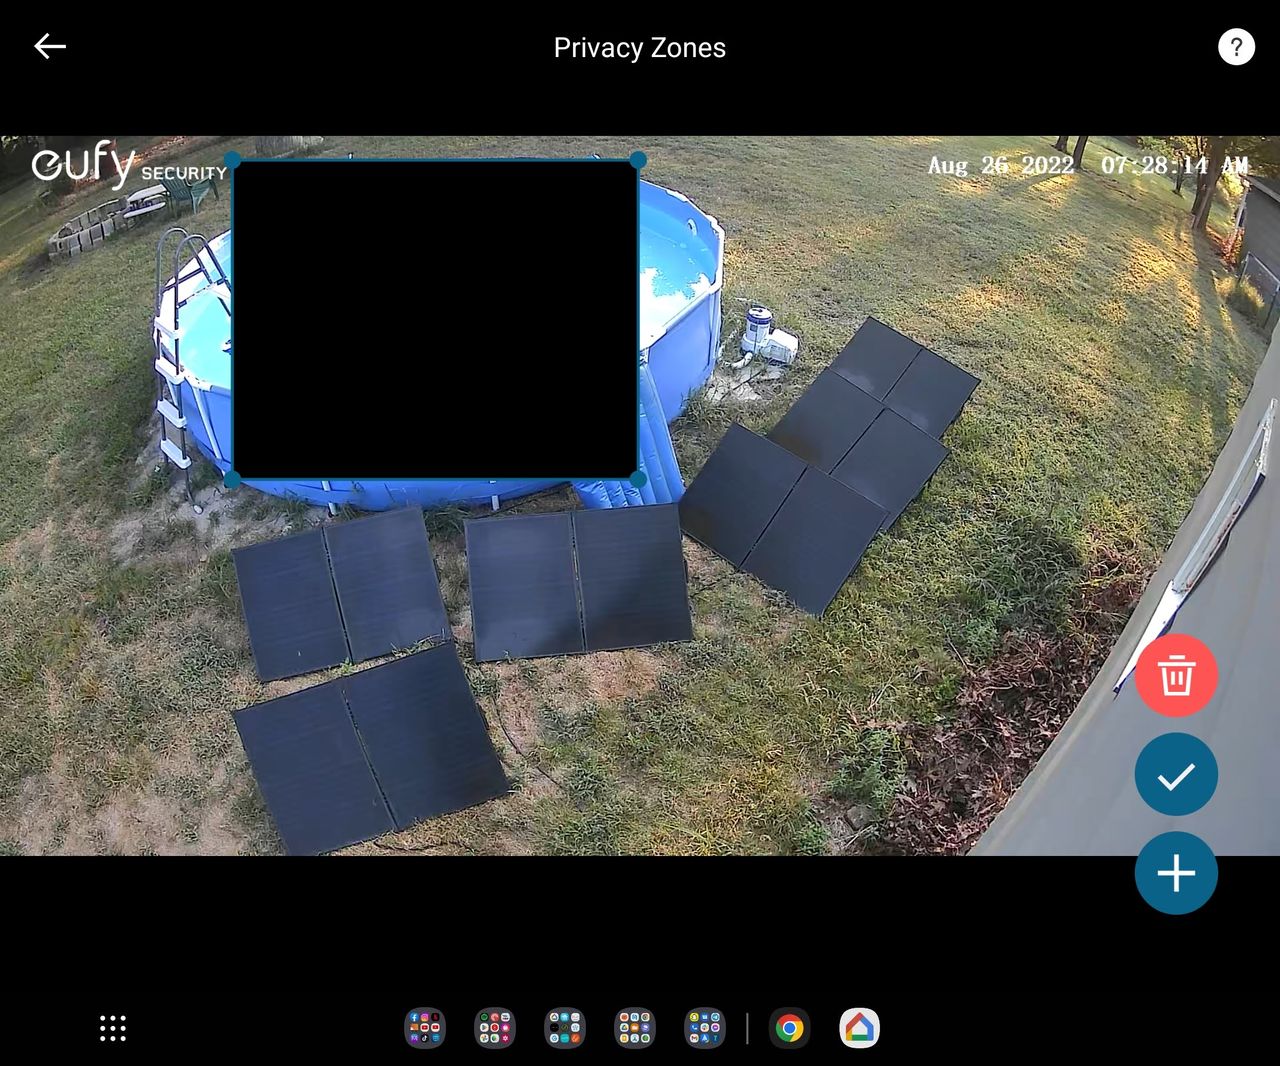Open help with the question mark icon
This screenshot has width=1280, height=1066.
point(1236,47)
